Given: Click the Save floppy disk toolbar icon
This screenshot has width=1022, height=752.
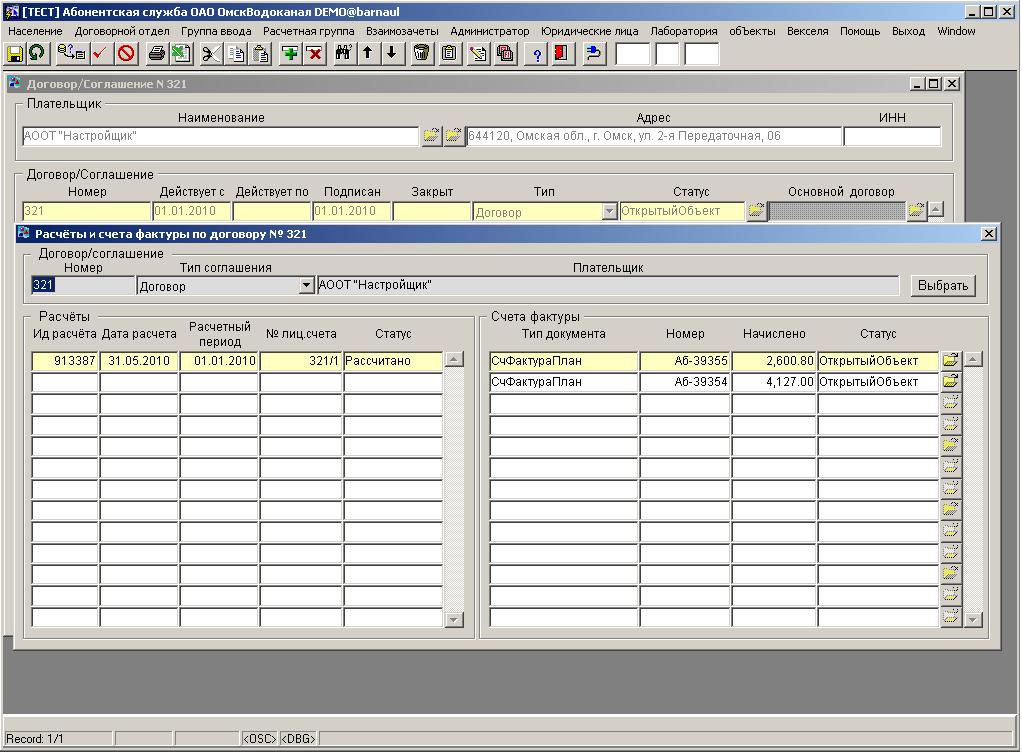Looking at the screenshot, I should tap(15, 54).
